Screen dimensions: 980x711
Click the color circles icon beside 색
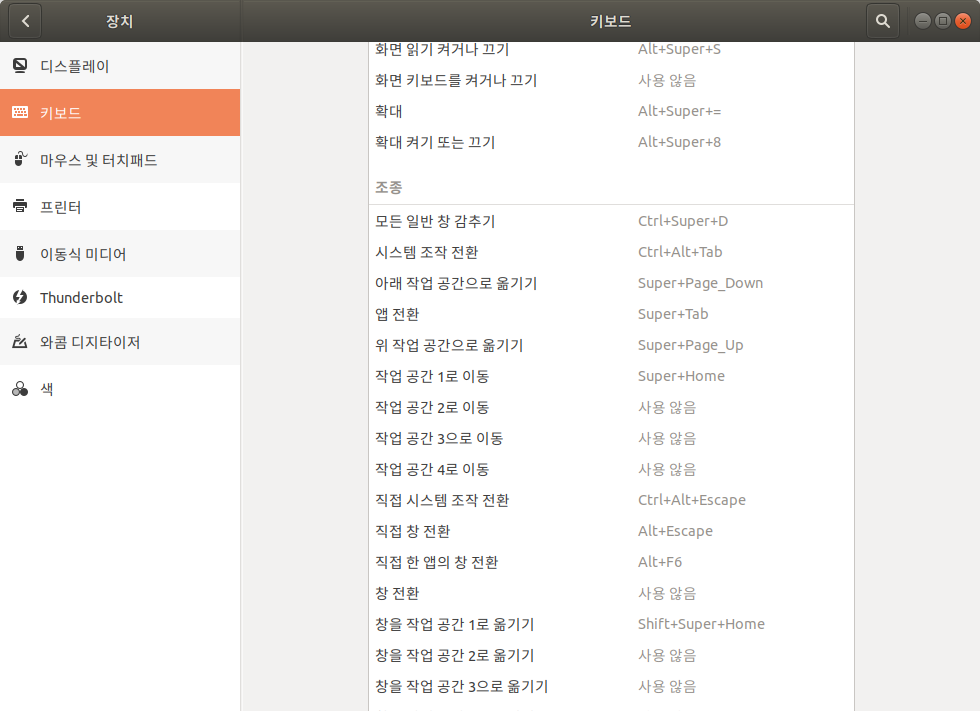coord(20,389)
